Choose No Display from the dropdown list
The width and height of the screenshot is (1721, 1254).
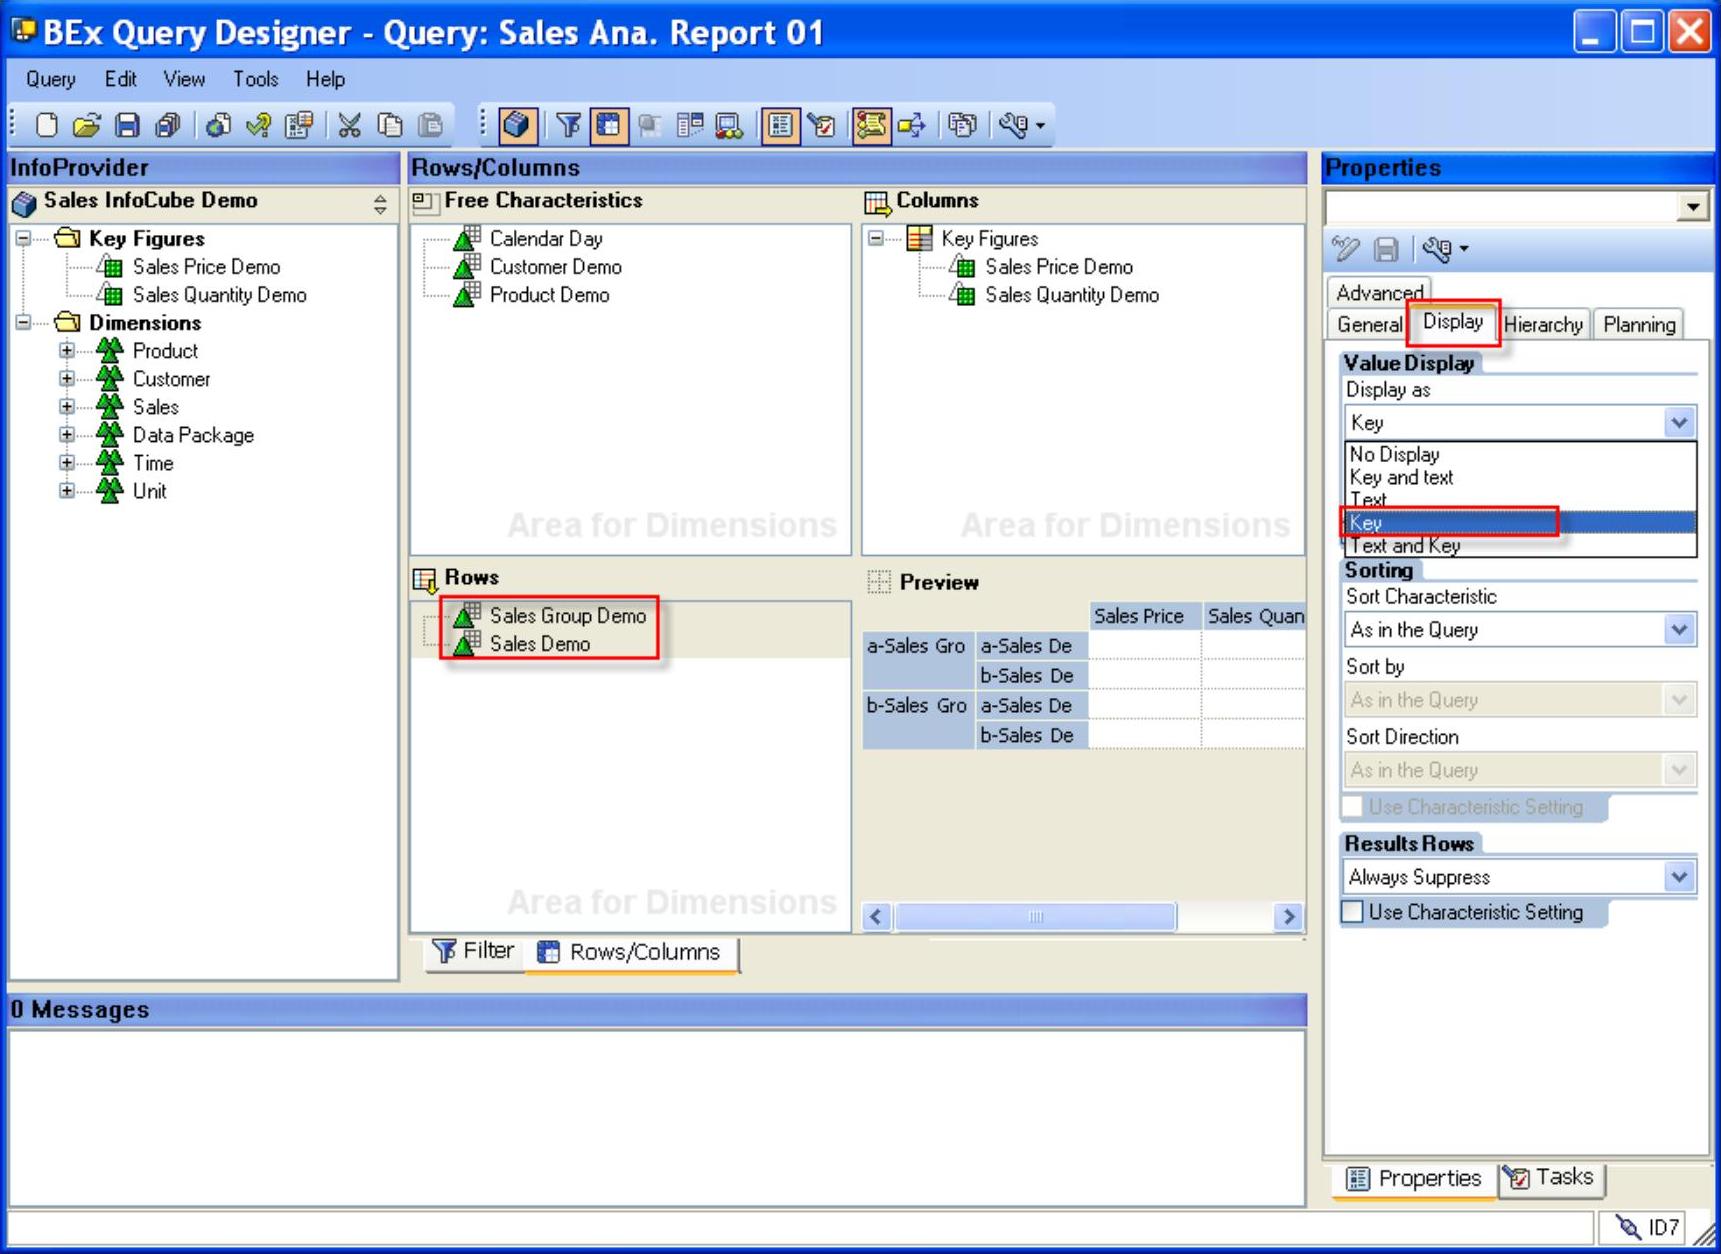click(1519, 454)
